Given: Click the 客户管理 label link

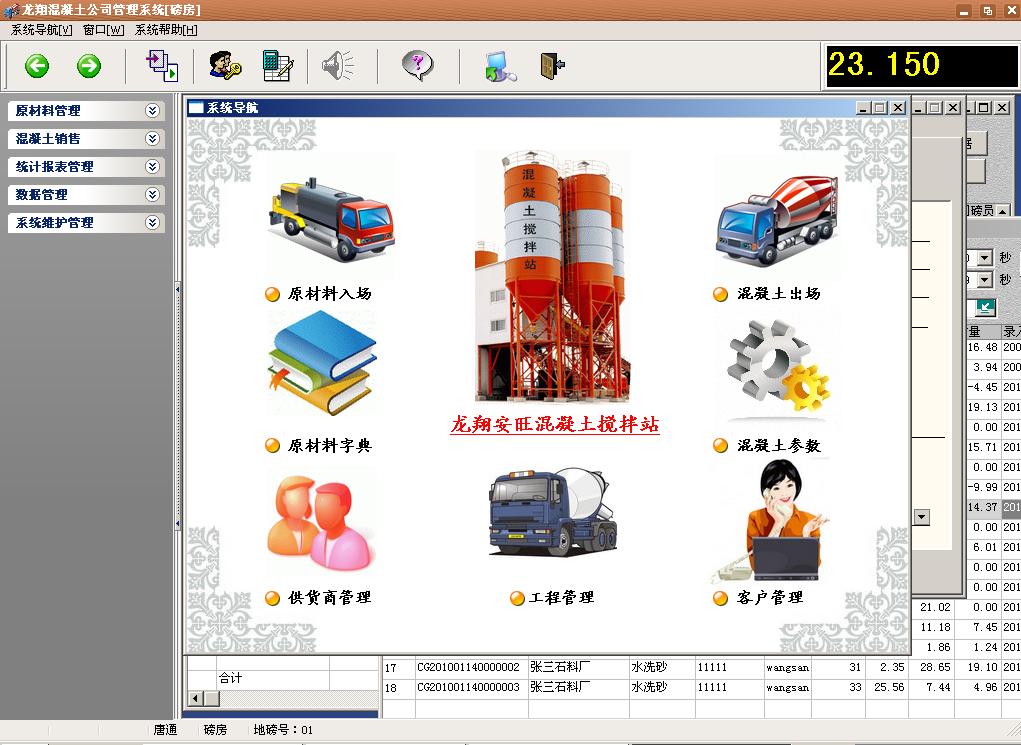Looking at the screenshot, I should (x=769, y=598).
